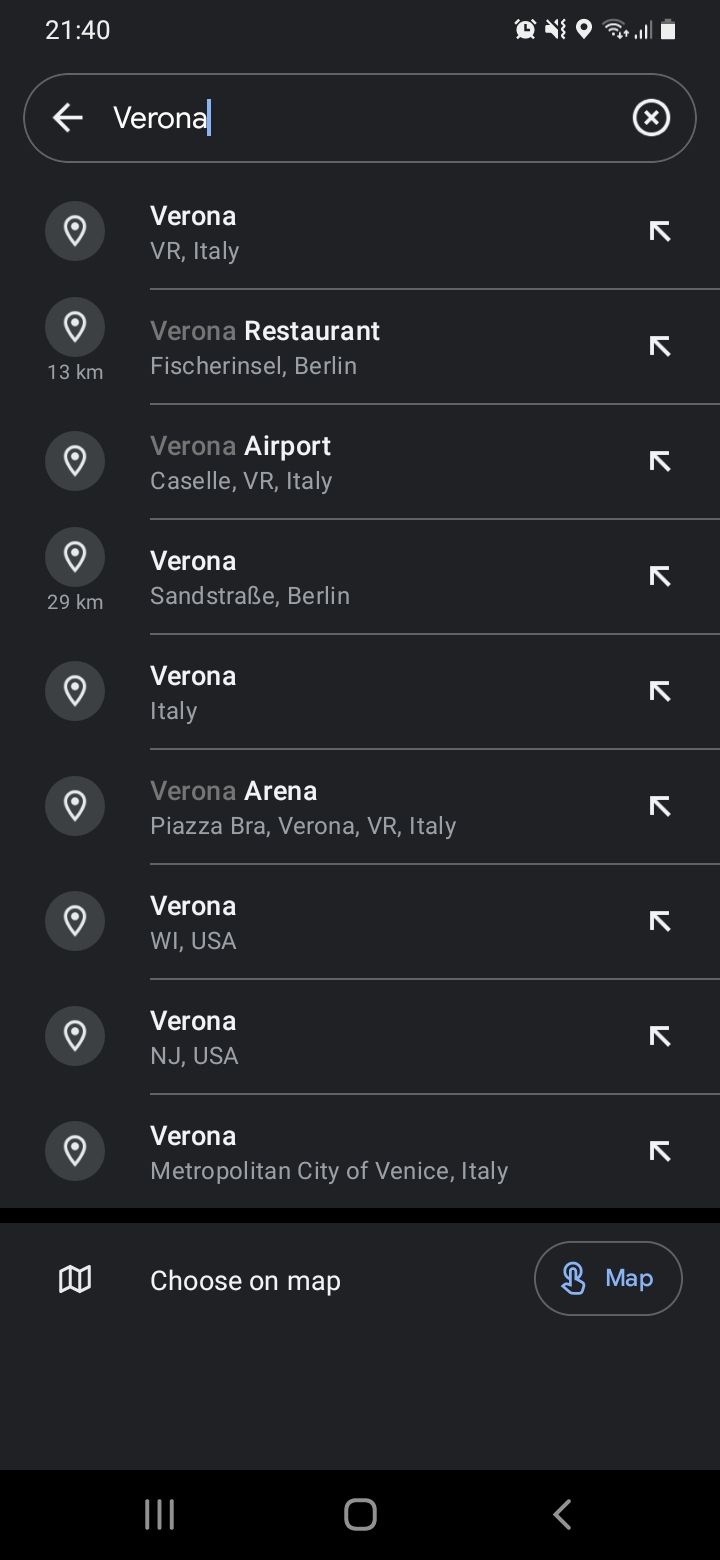Tap Choose on map option

pyautogui.click(x=245, y=1280)
